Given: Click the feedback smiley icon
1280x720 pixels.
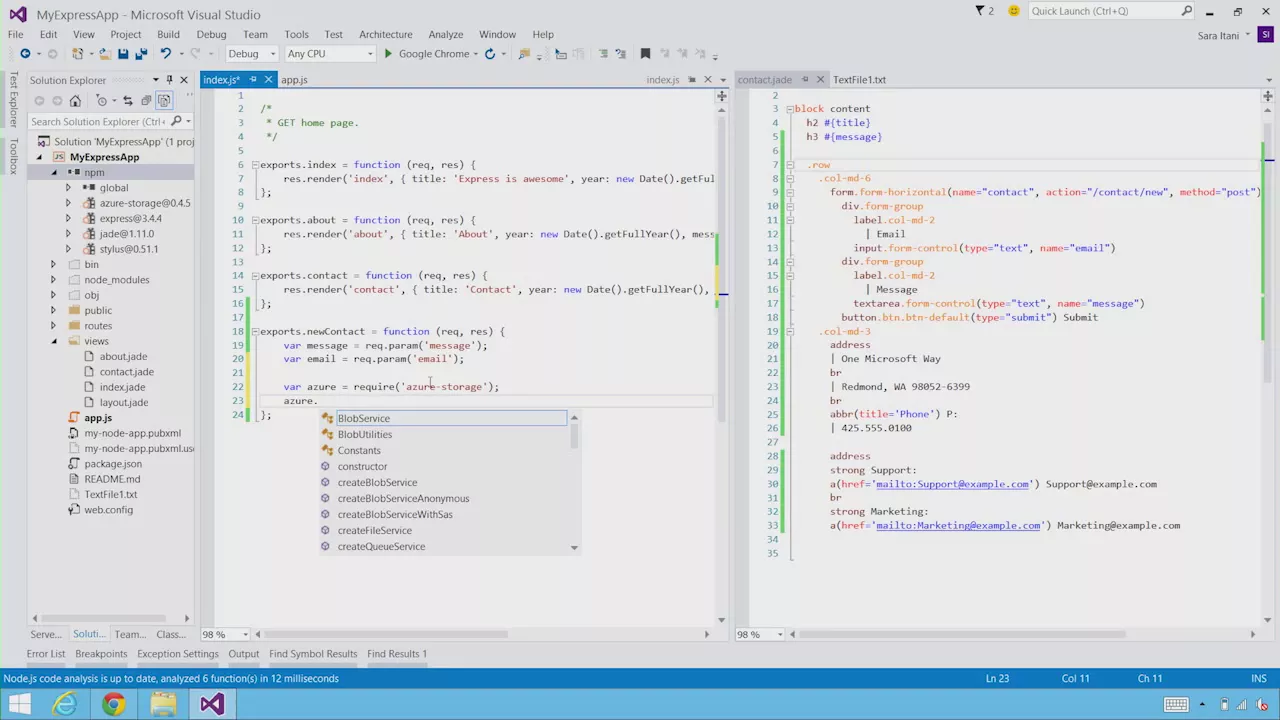Looking at the screenshot, I should [1014, 11].
